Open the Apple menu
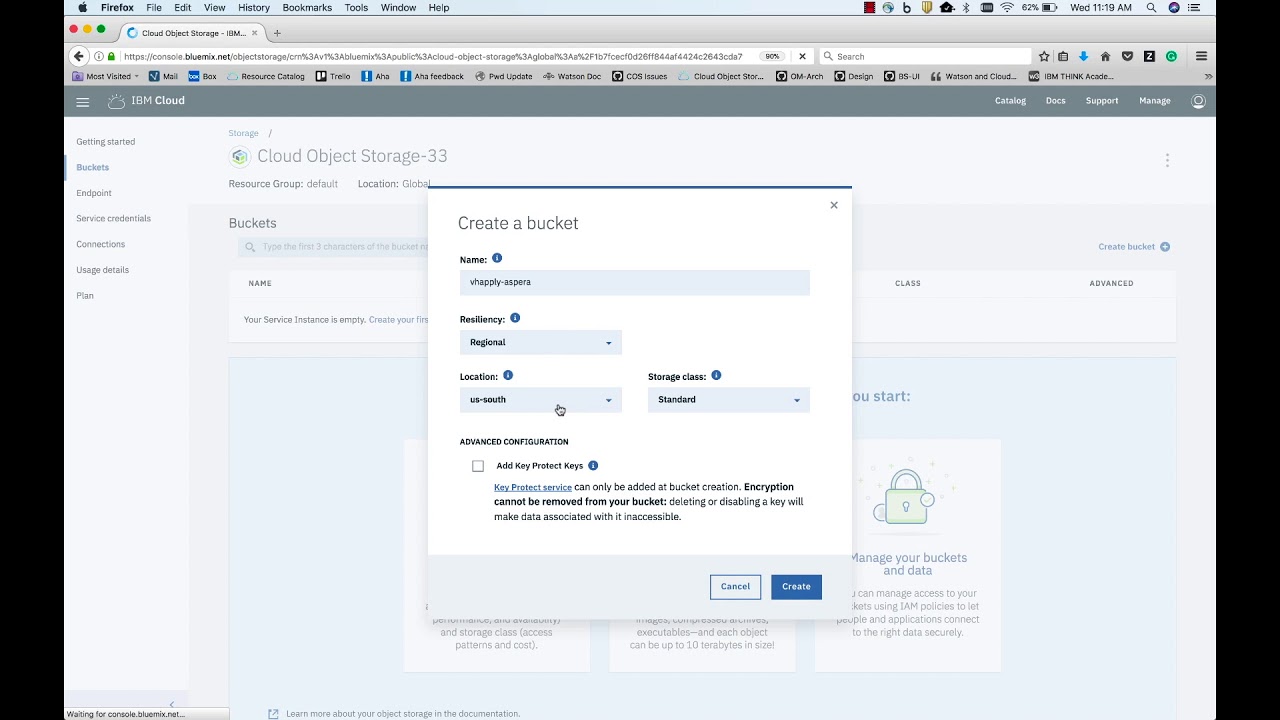The height and width of the screenshot is (720, 1280). pos(82,8)
